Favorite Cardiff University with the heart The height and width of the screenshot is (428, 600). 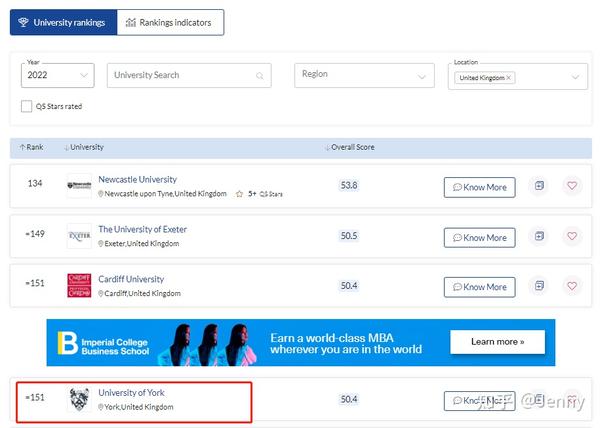(x=572, y=286)
